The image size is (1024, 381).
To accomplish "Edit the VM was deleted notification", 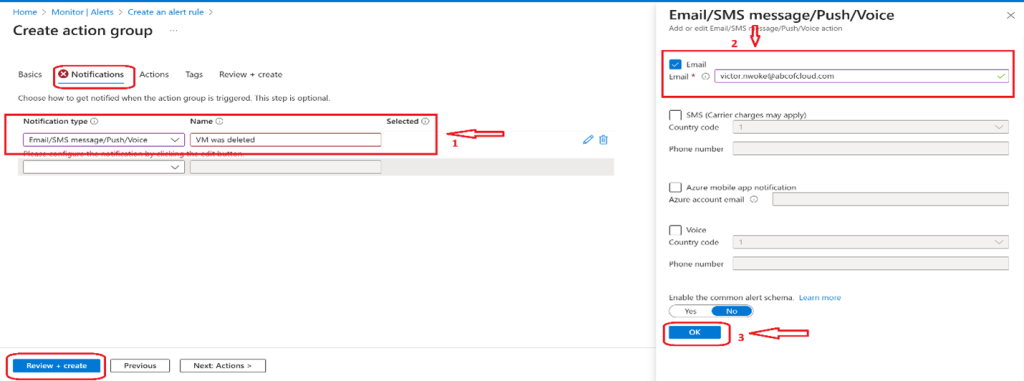I will click(588, 139).
